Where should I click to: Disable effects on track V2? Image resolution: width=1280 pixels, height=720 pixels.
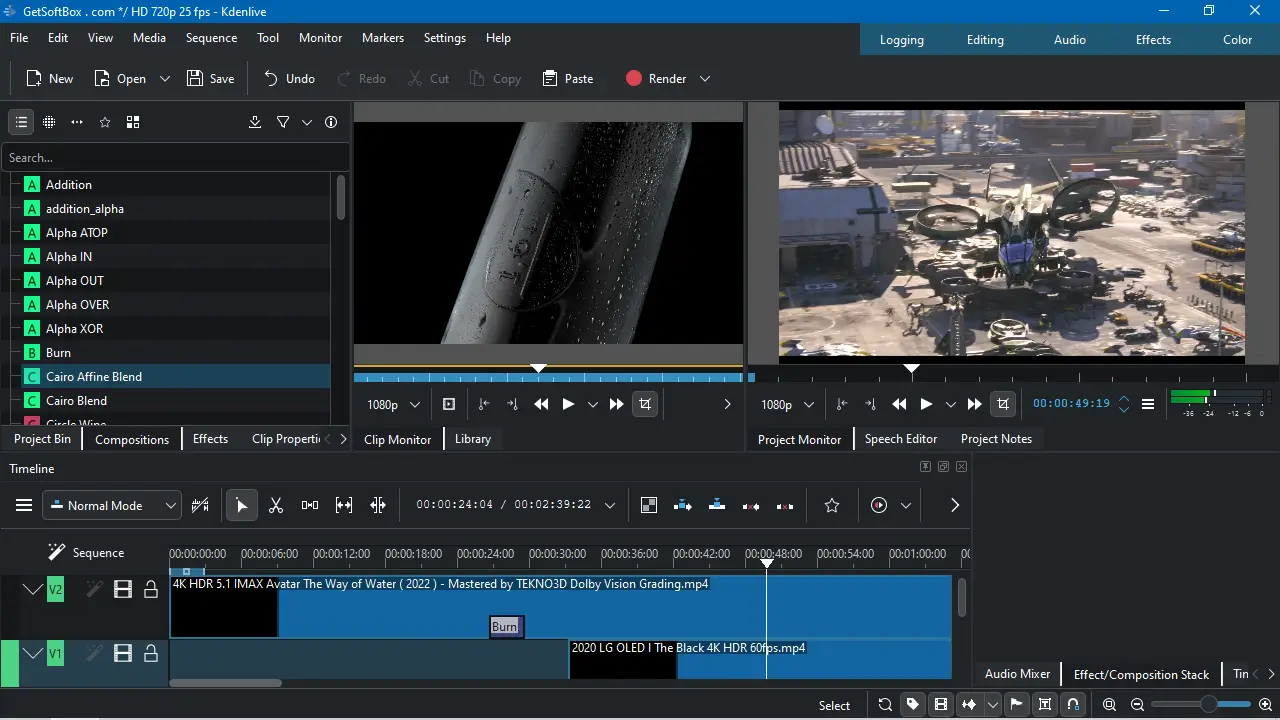click(x=94, y=590)
